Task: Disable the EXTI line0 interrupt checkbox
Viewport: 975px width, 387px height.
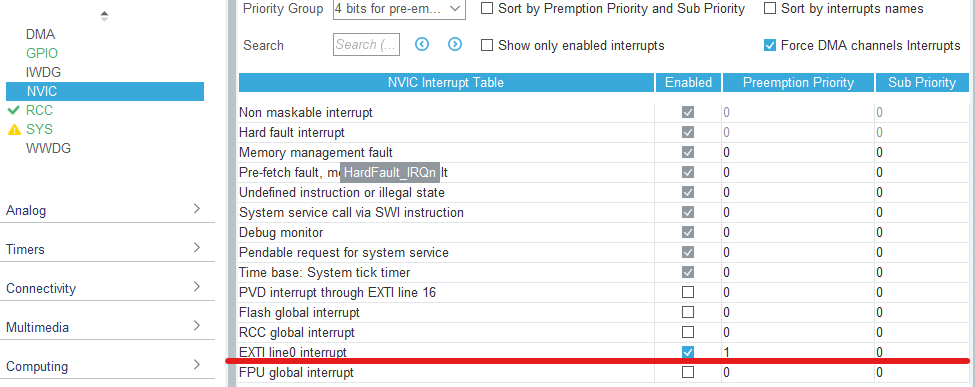Action: click(x=688, y=352)
